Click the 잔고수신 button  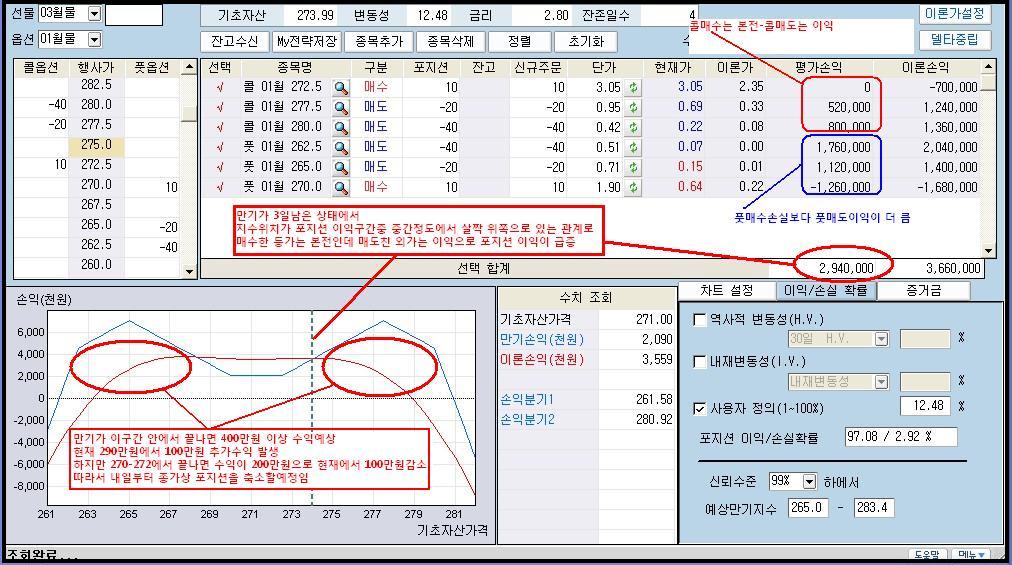coord(234,42)
